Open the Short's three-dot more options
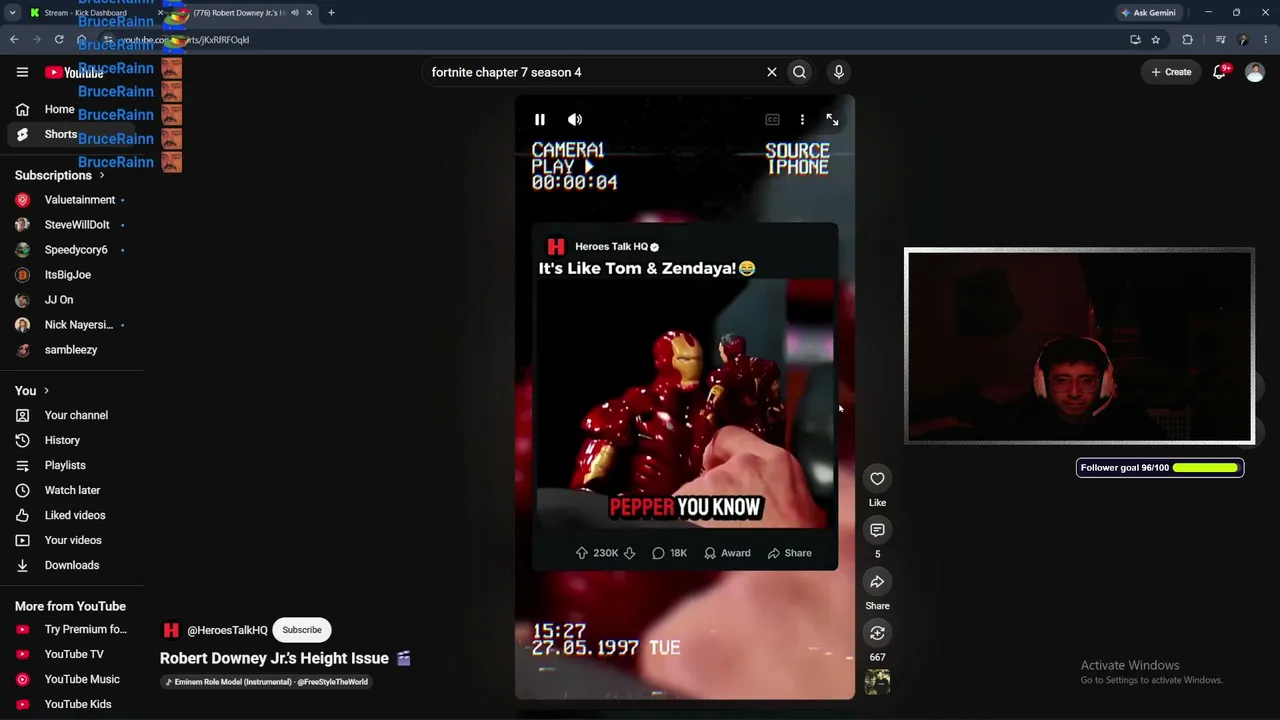This screenshot has width=1280, height=720. pos(802,120)
